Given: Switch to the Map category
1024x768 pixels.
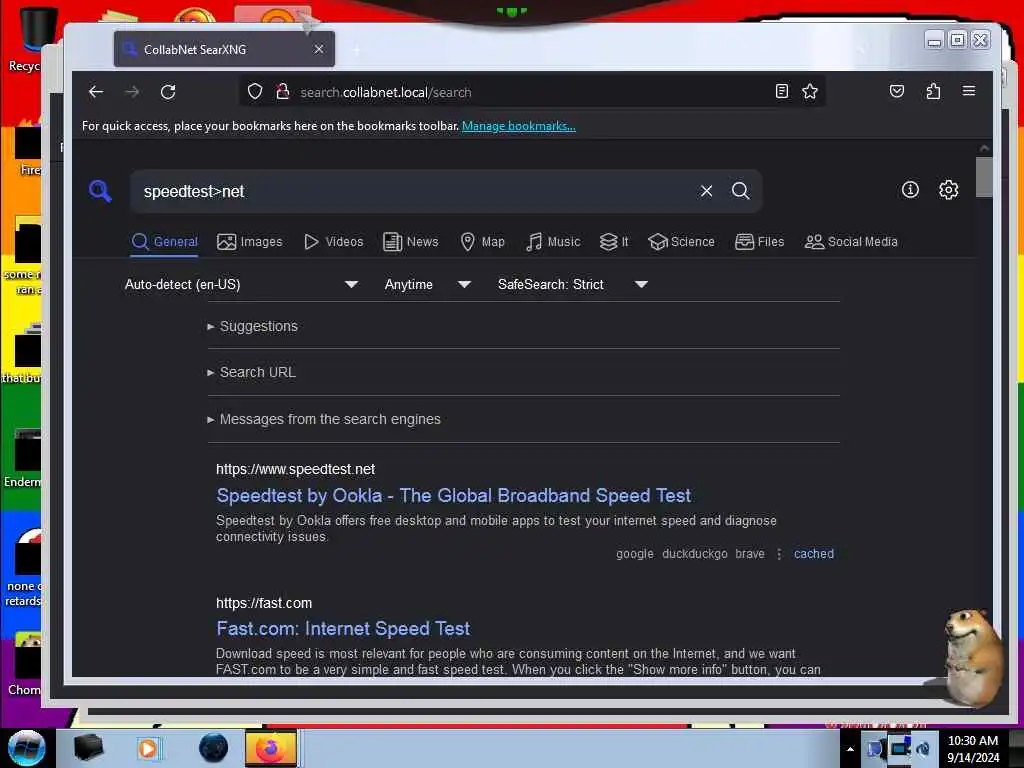Looking at the screenshot, I should 483,242.
